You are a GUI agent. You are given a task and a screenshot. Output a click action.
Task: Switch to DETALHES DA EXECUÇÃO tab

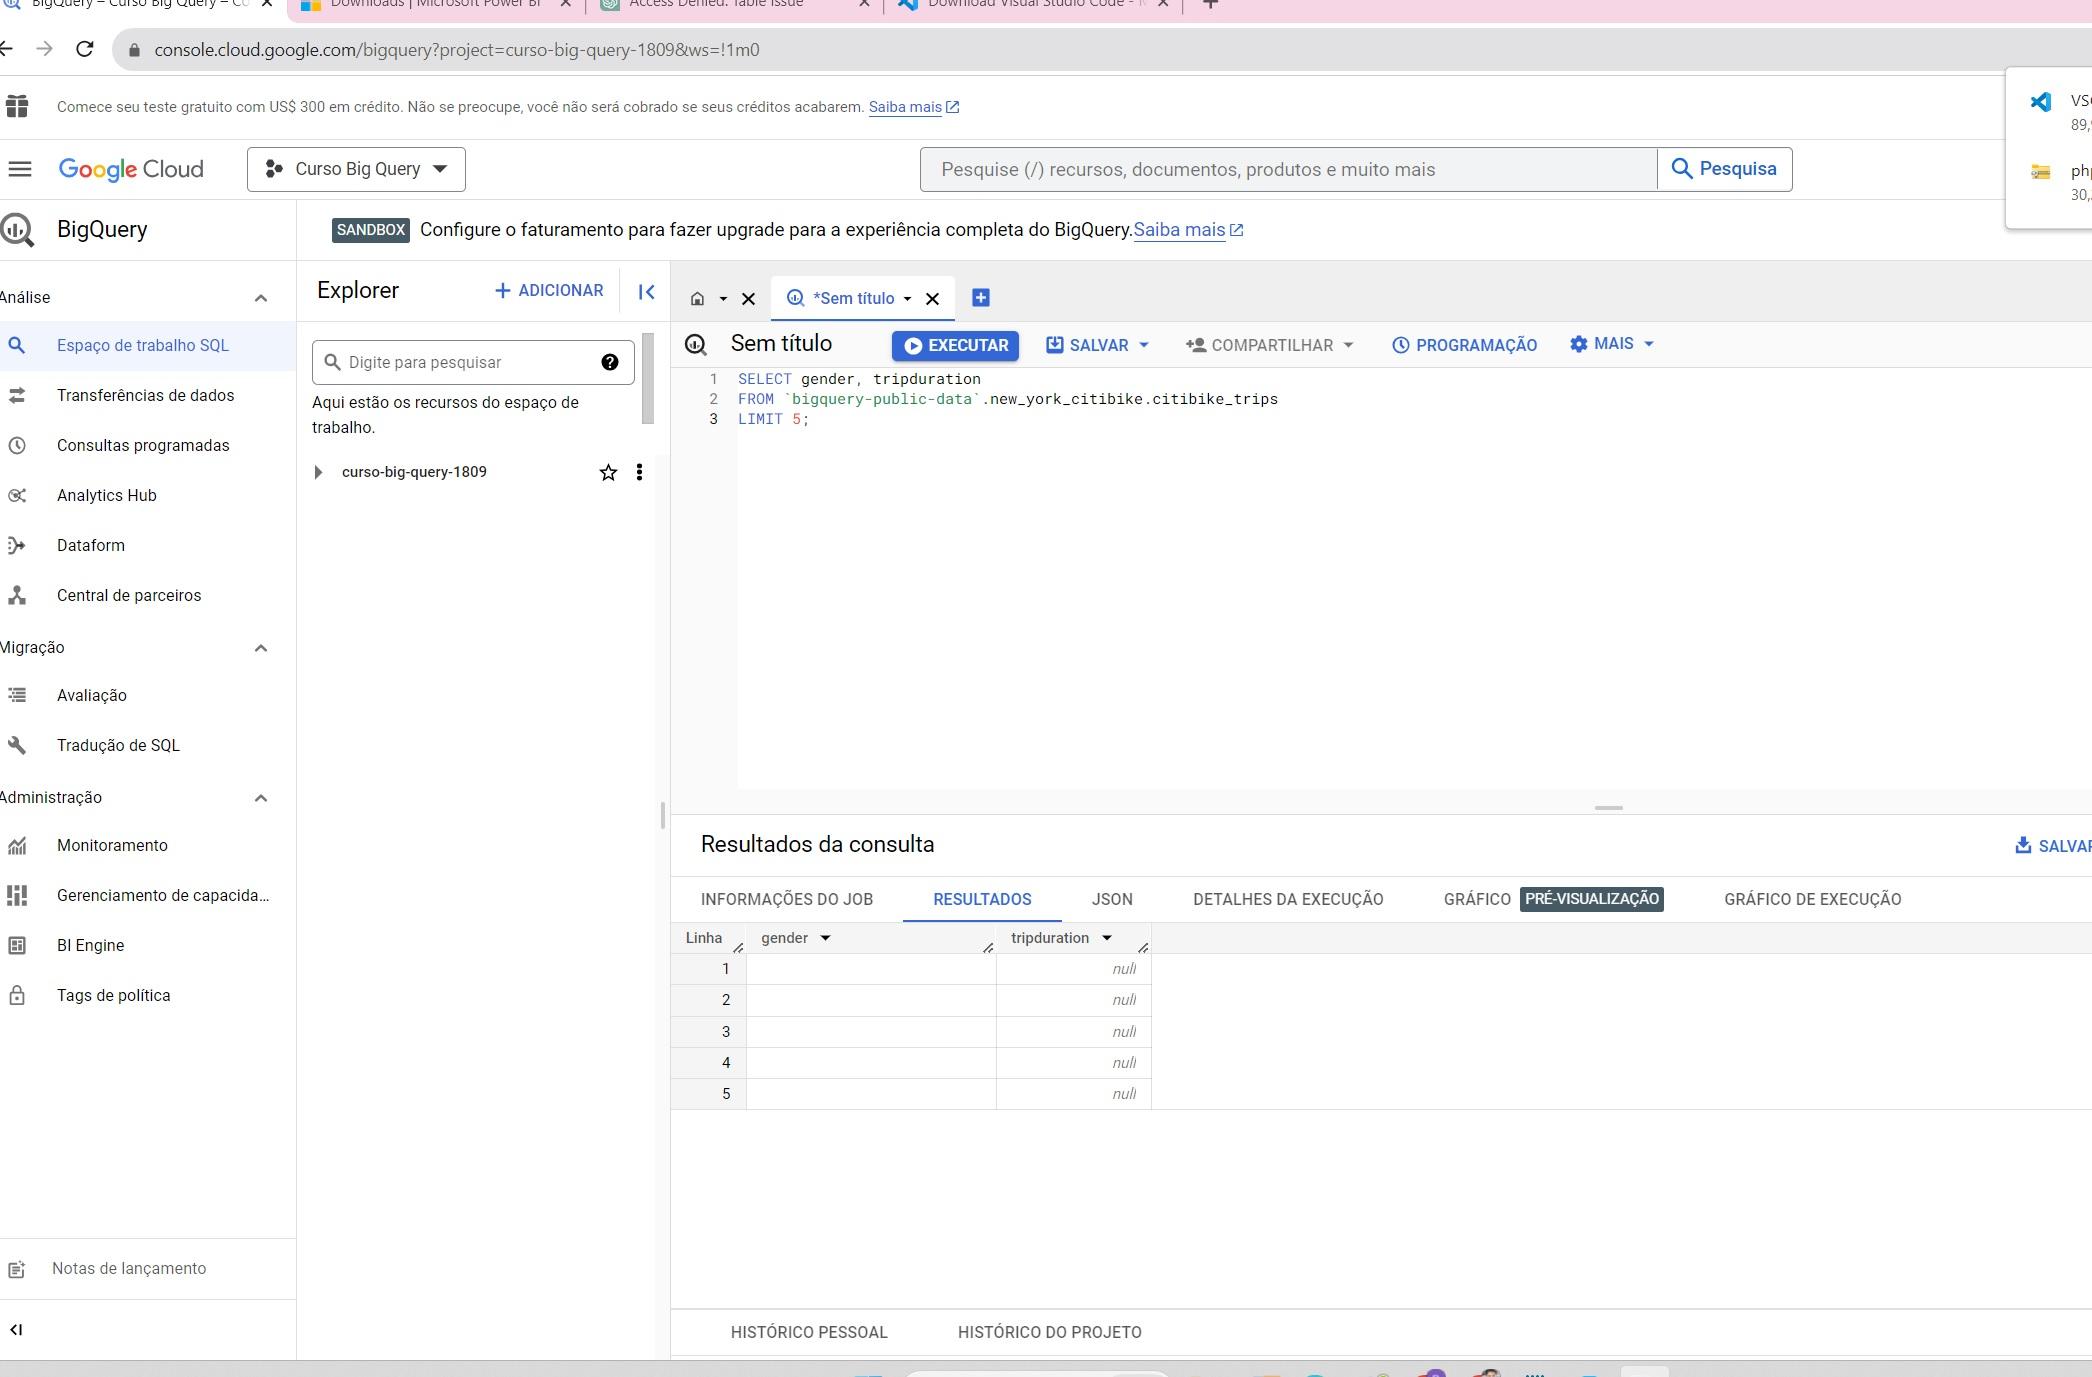click(1288, 899)
